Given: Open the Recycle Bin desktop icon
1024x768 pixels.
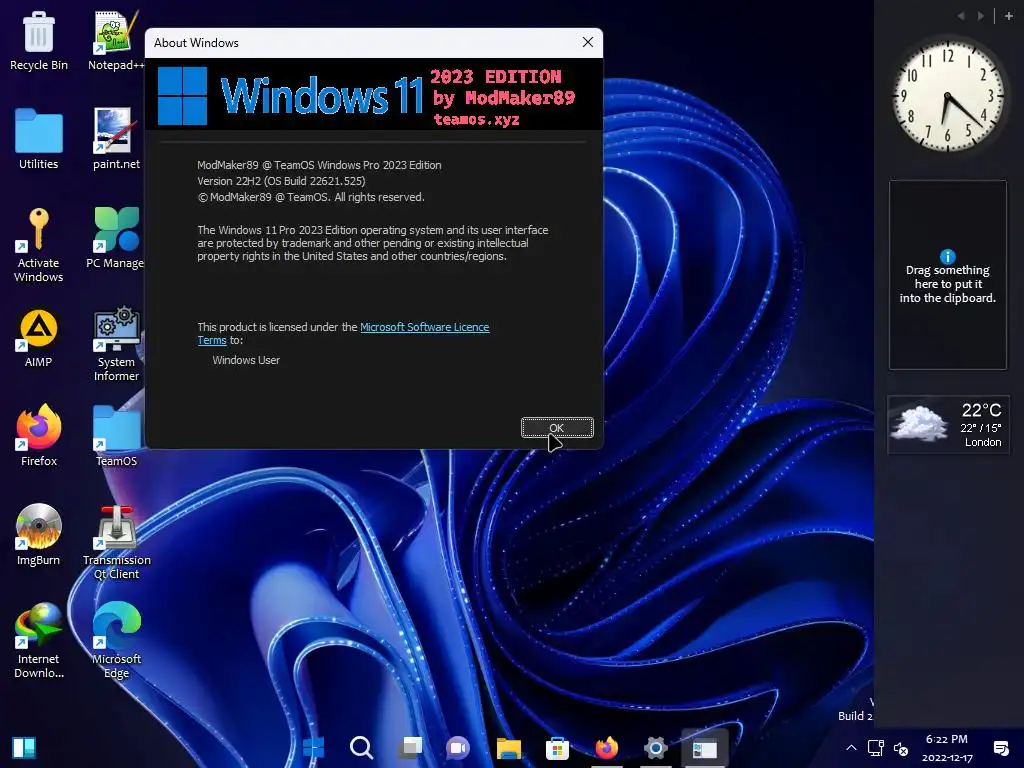Looking at the screenshot, I should click(39, 40).
